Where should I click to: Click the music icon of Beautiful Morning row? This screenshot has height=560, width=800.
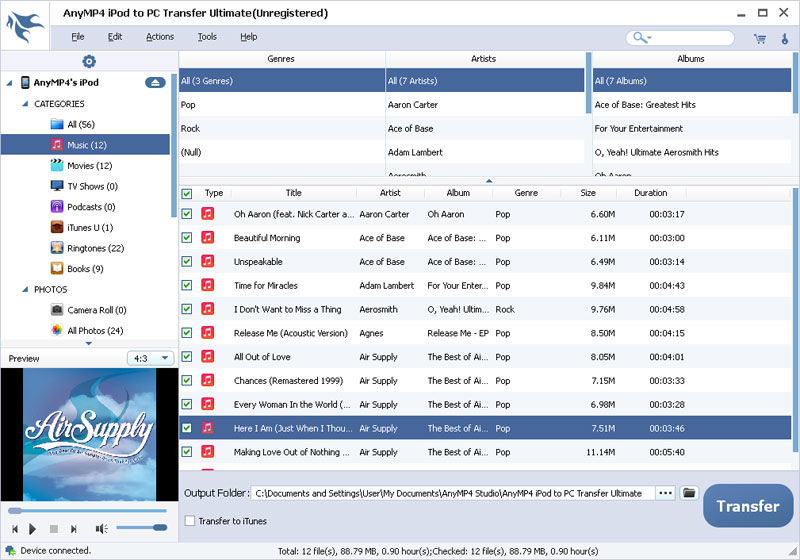[x=208, y=237]
